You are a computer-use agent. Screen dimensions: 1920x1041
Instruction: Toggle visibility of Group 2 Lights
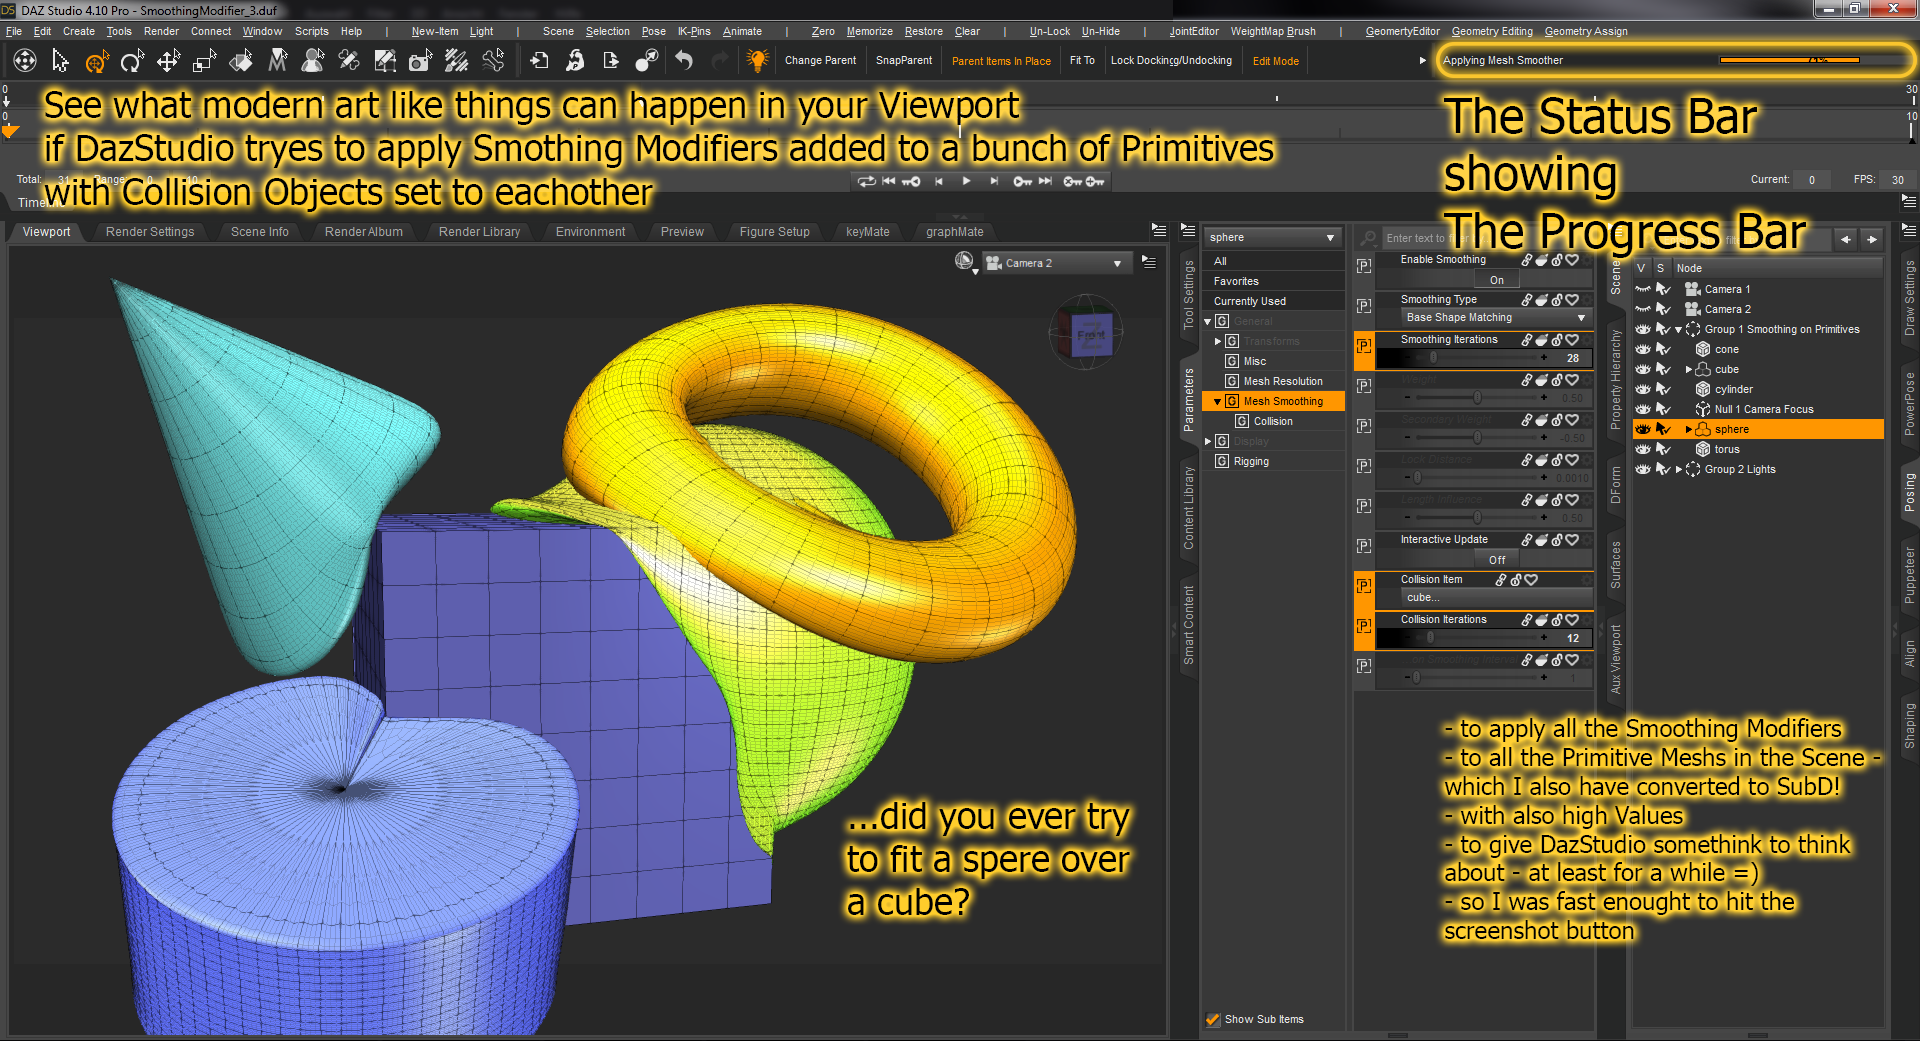[1642, 469]
